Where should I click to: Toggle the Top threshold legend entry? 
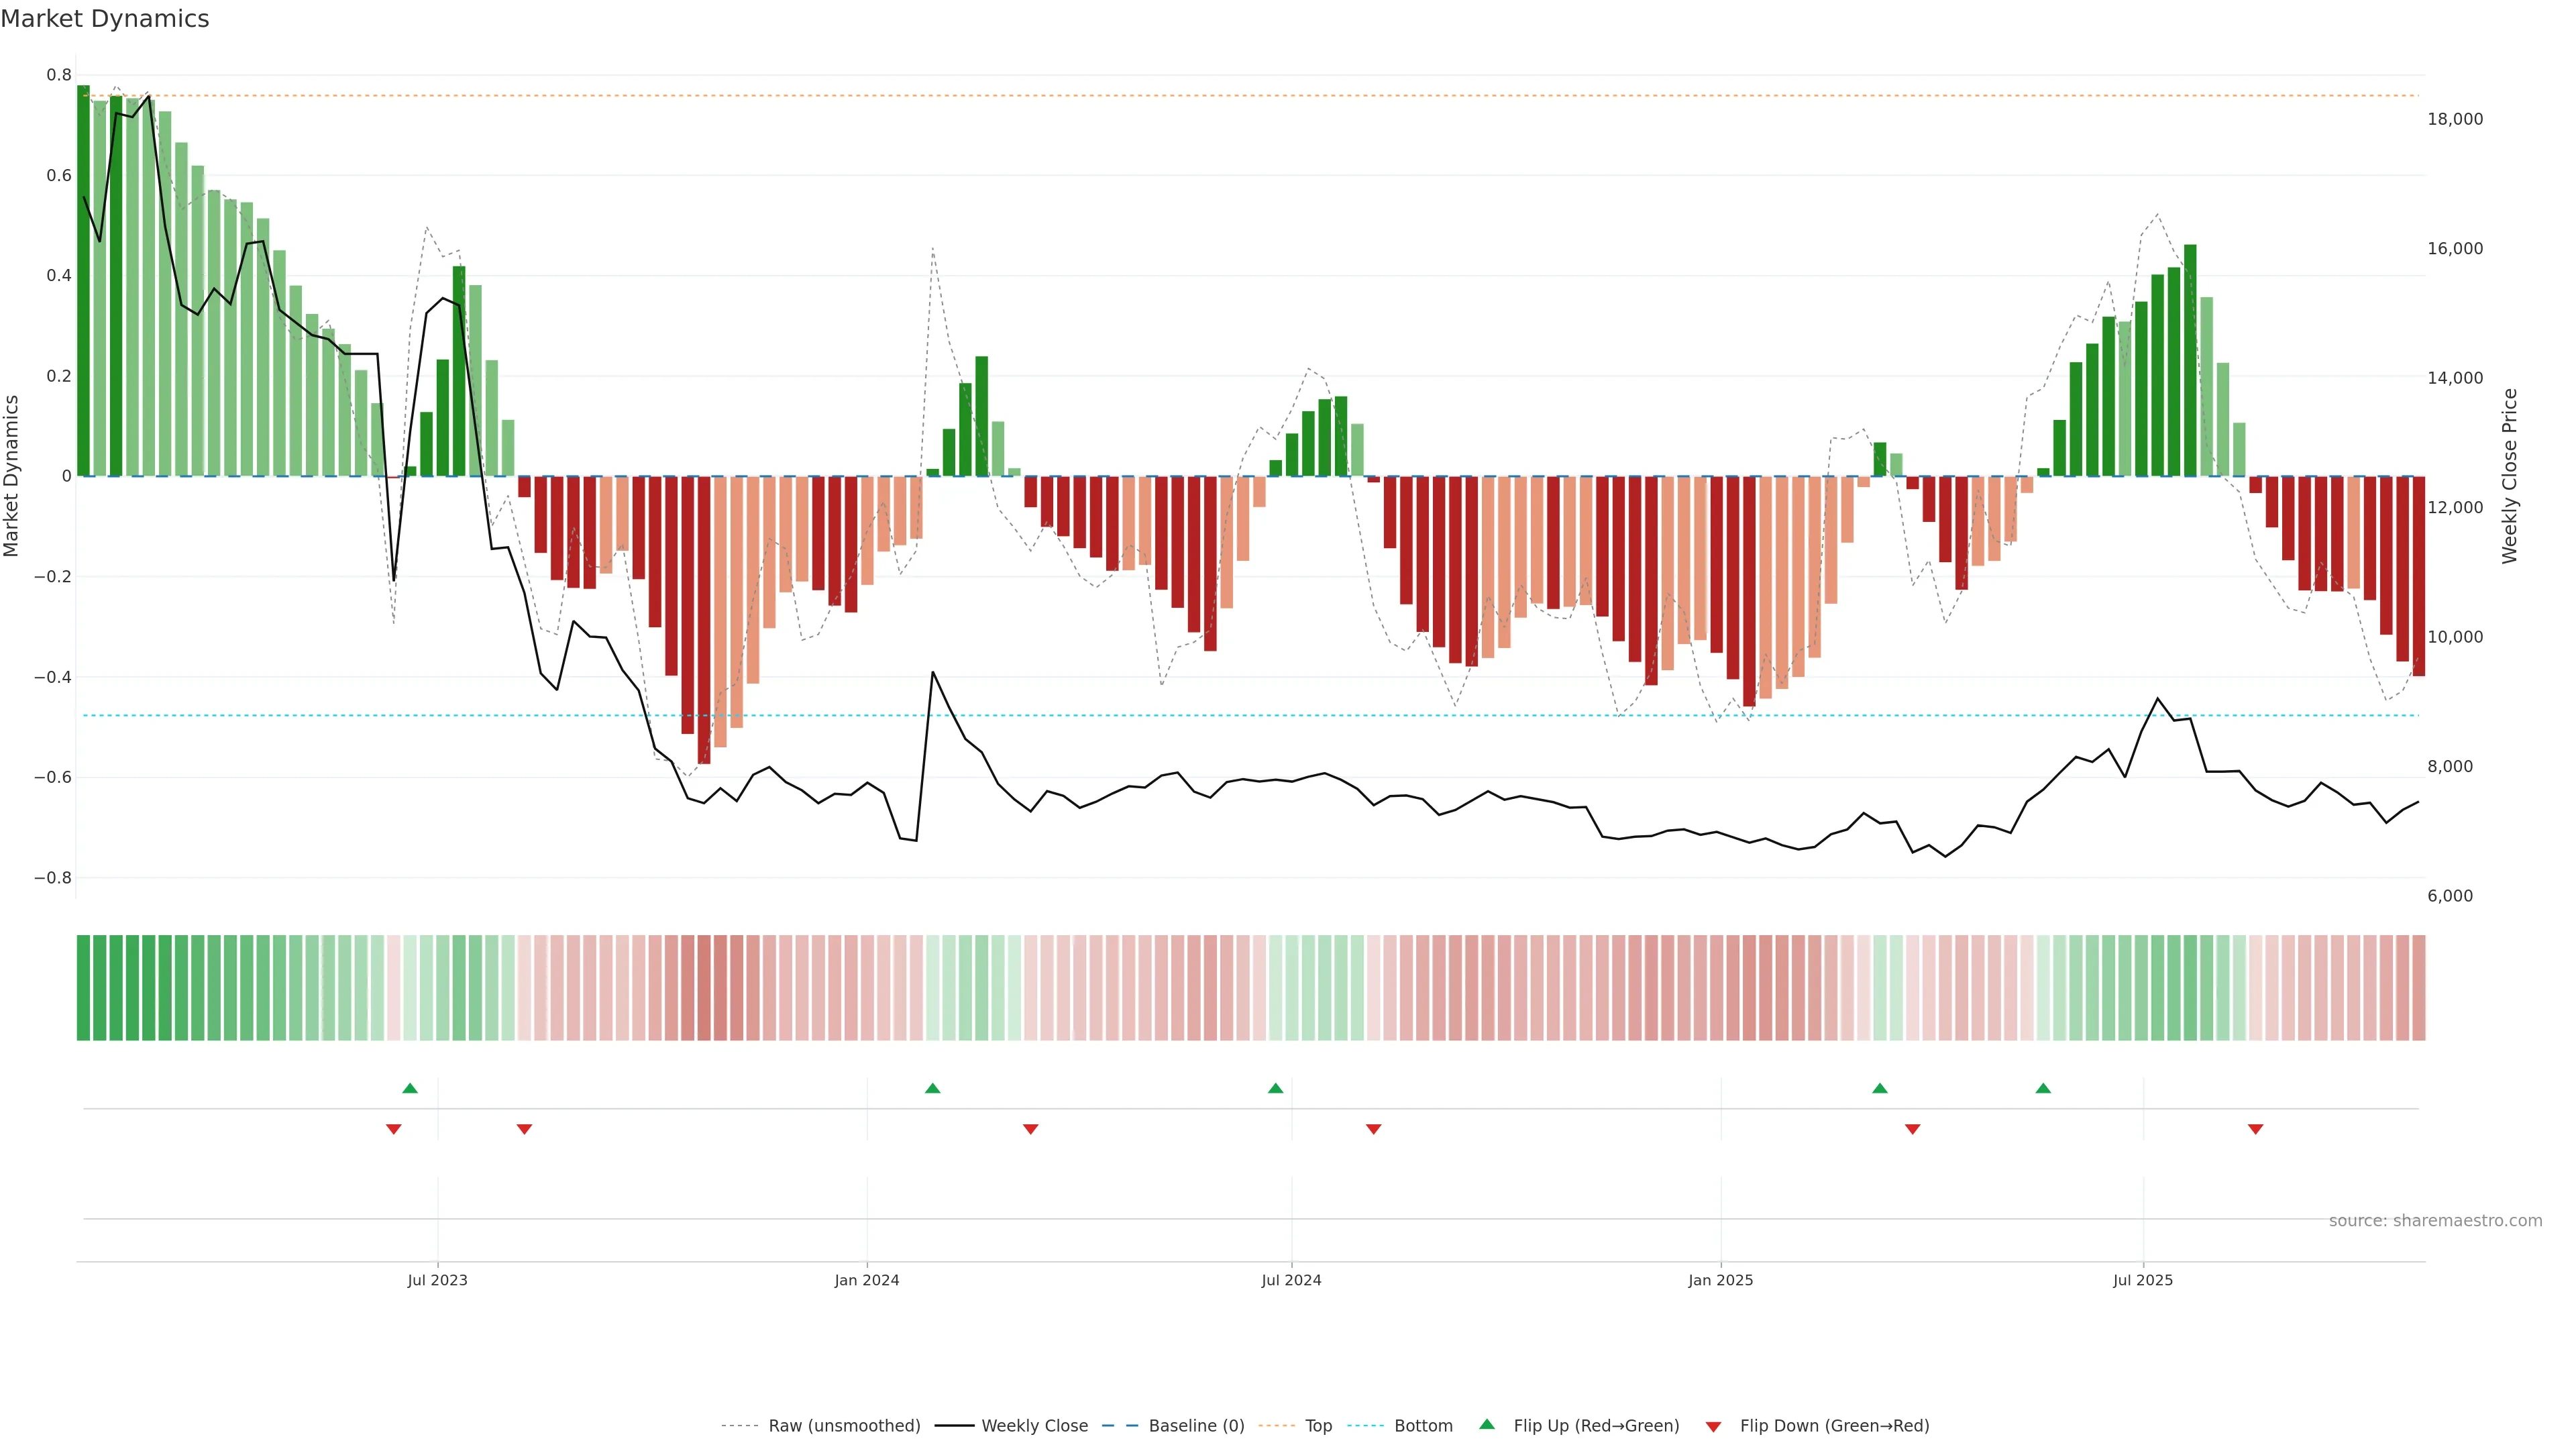click(1318, 1426)
